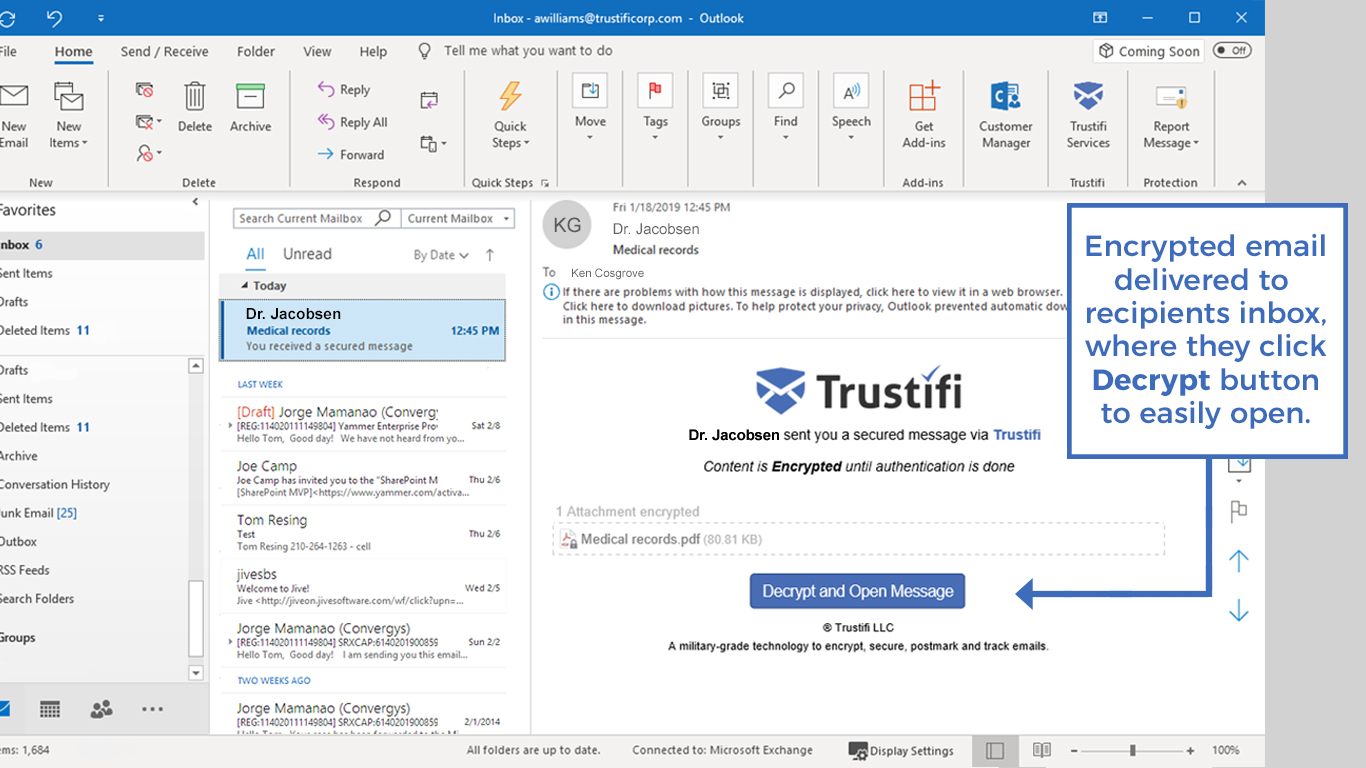Go to the previous item with the up arrow
1366x768 pixels.
coord(1239,561)
